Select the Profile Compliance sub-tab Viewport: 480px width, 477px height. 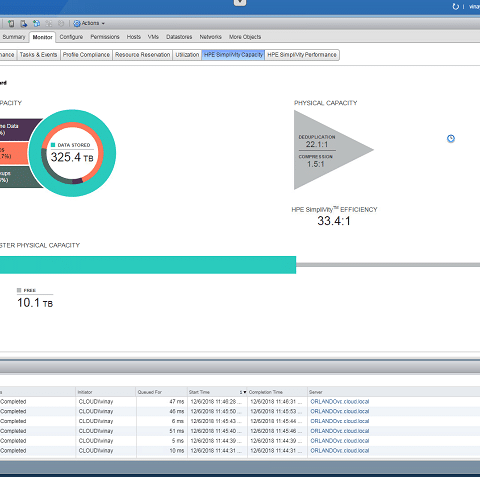[86, 55]
